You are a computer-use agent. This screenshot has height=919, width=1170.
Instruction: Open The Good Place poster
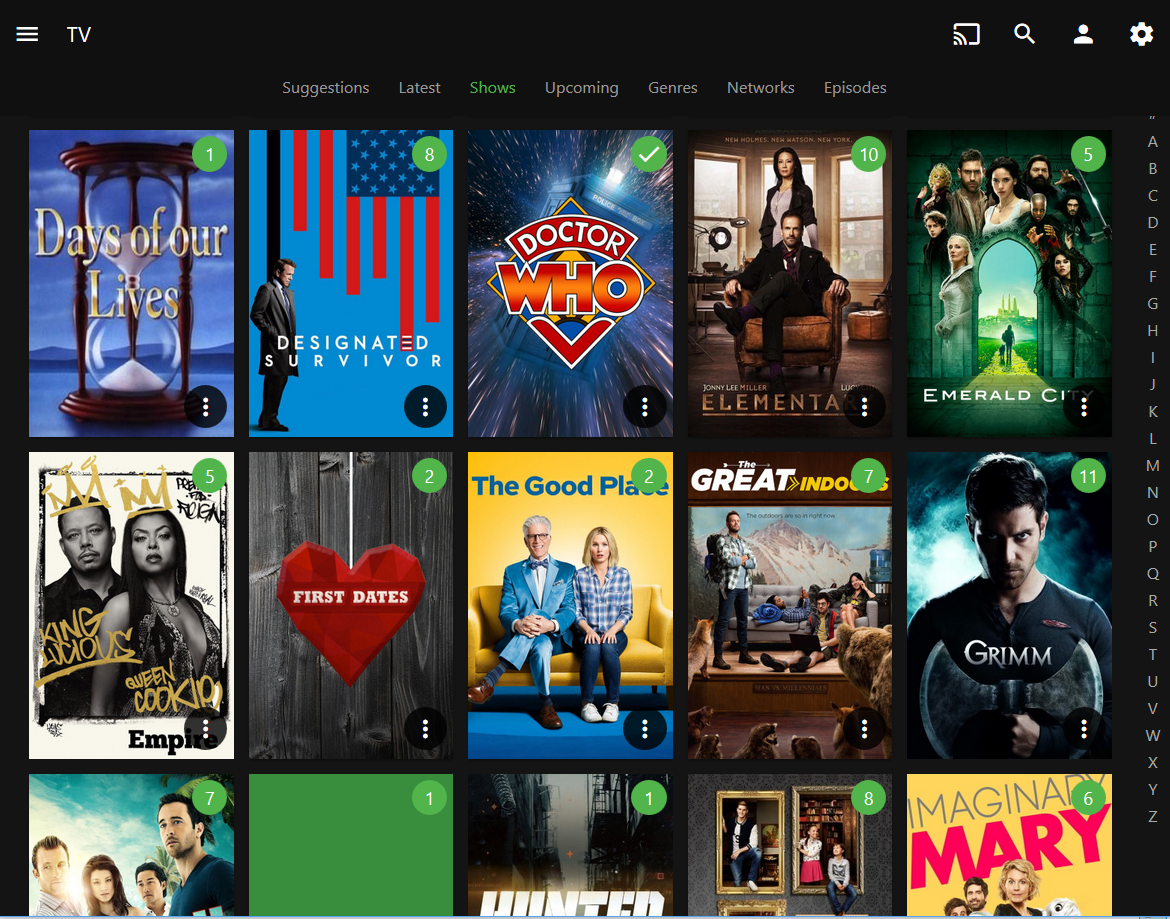pos(570,605)
